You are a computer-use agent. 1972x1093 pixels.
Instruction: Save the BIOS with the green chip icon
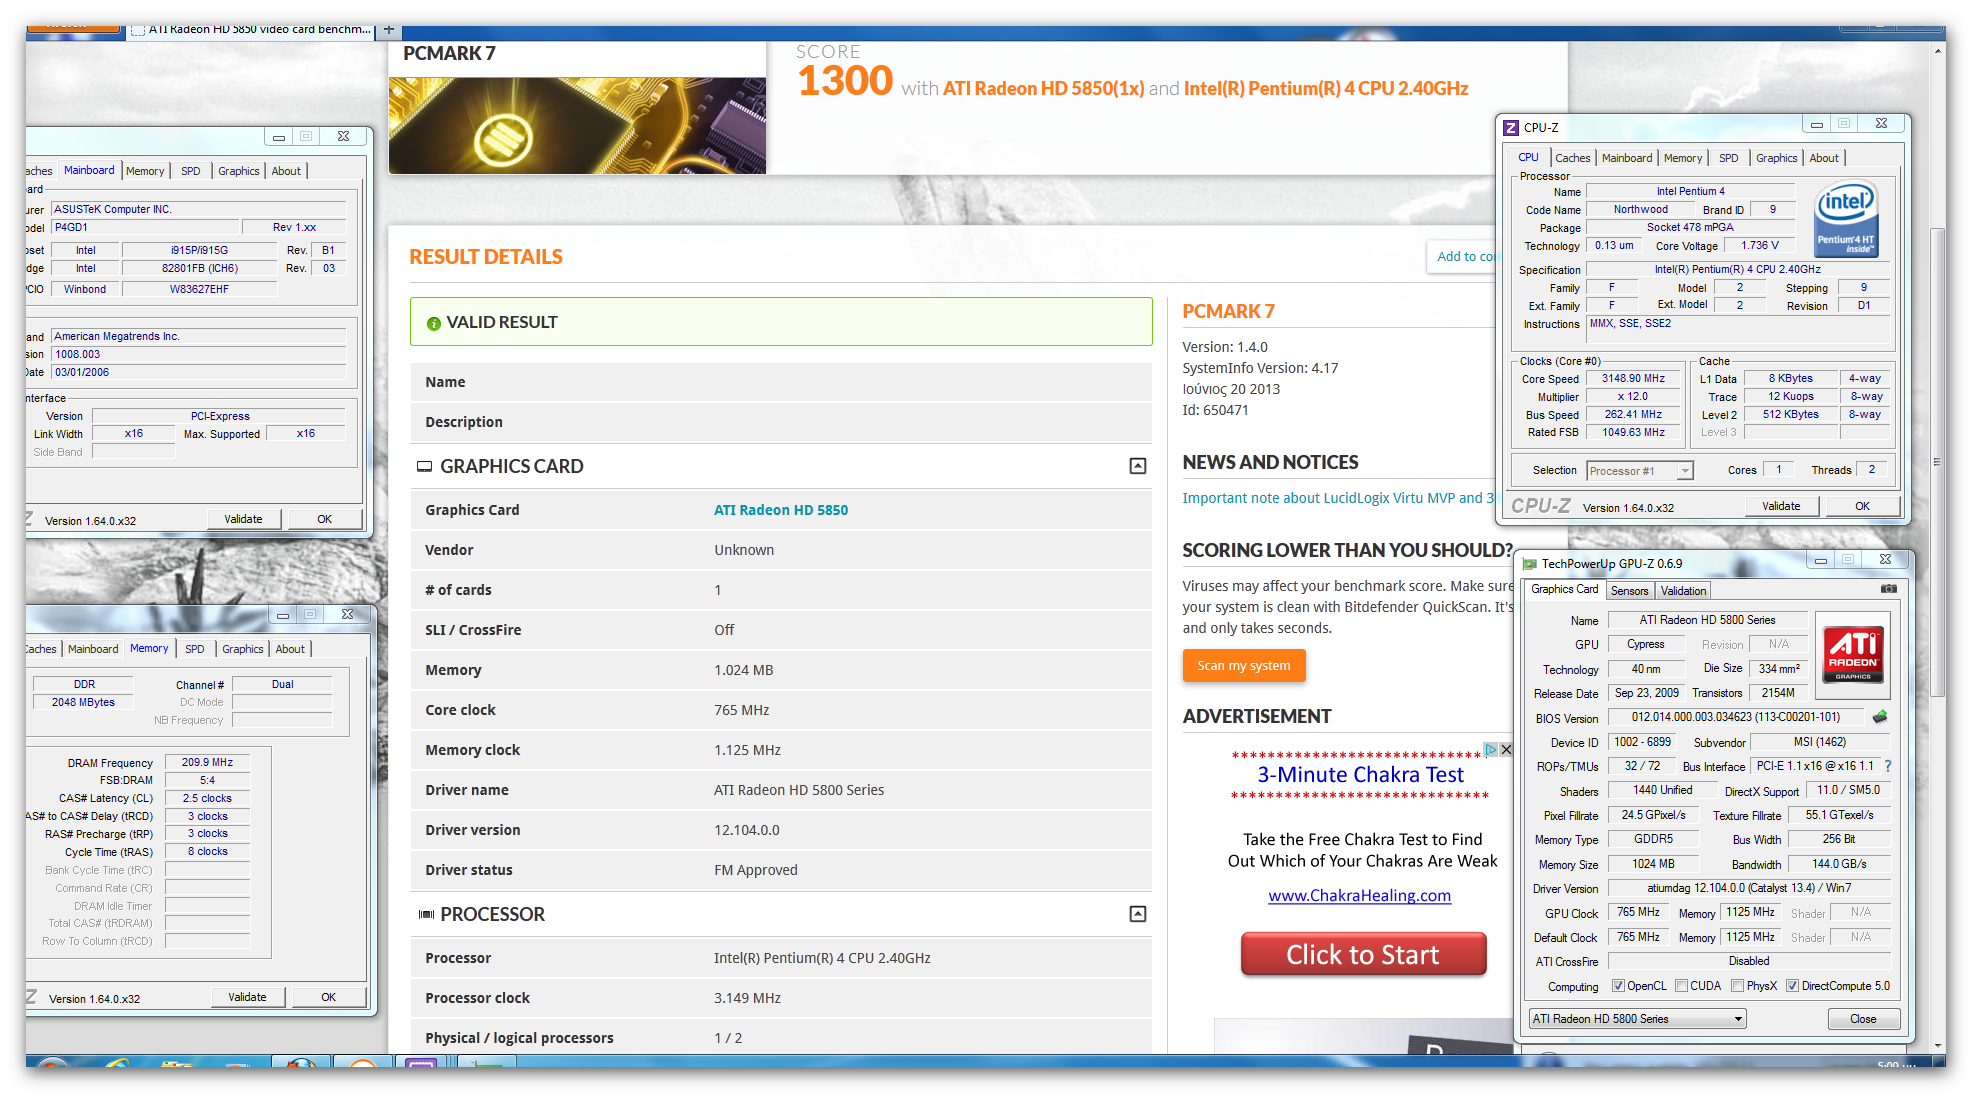(1880, 717)
